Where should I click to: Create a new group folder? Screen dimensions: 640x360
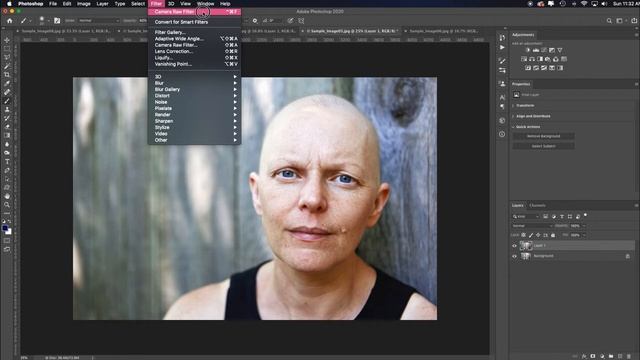coord(611,356)
